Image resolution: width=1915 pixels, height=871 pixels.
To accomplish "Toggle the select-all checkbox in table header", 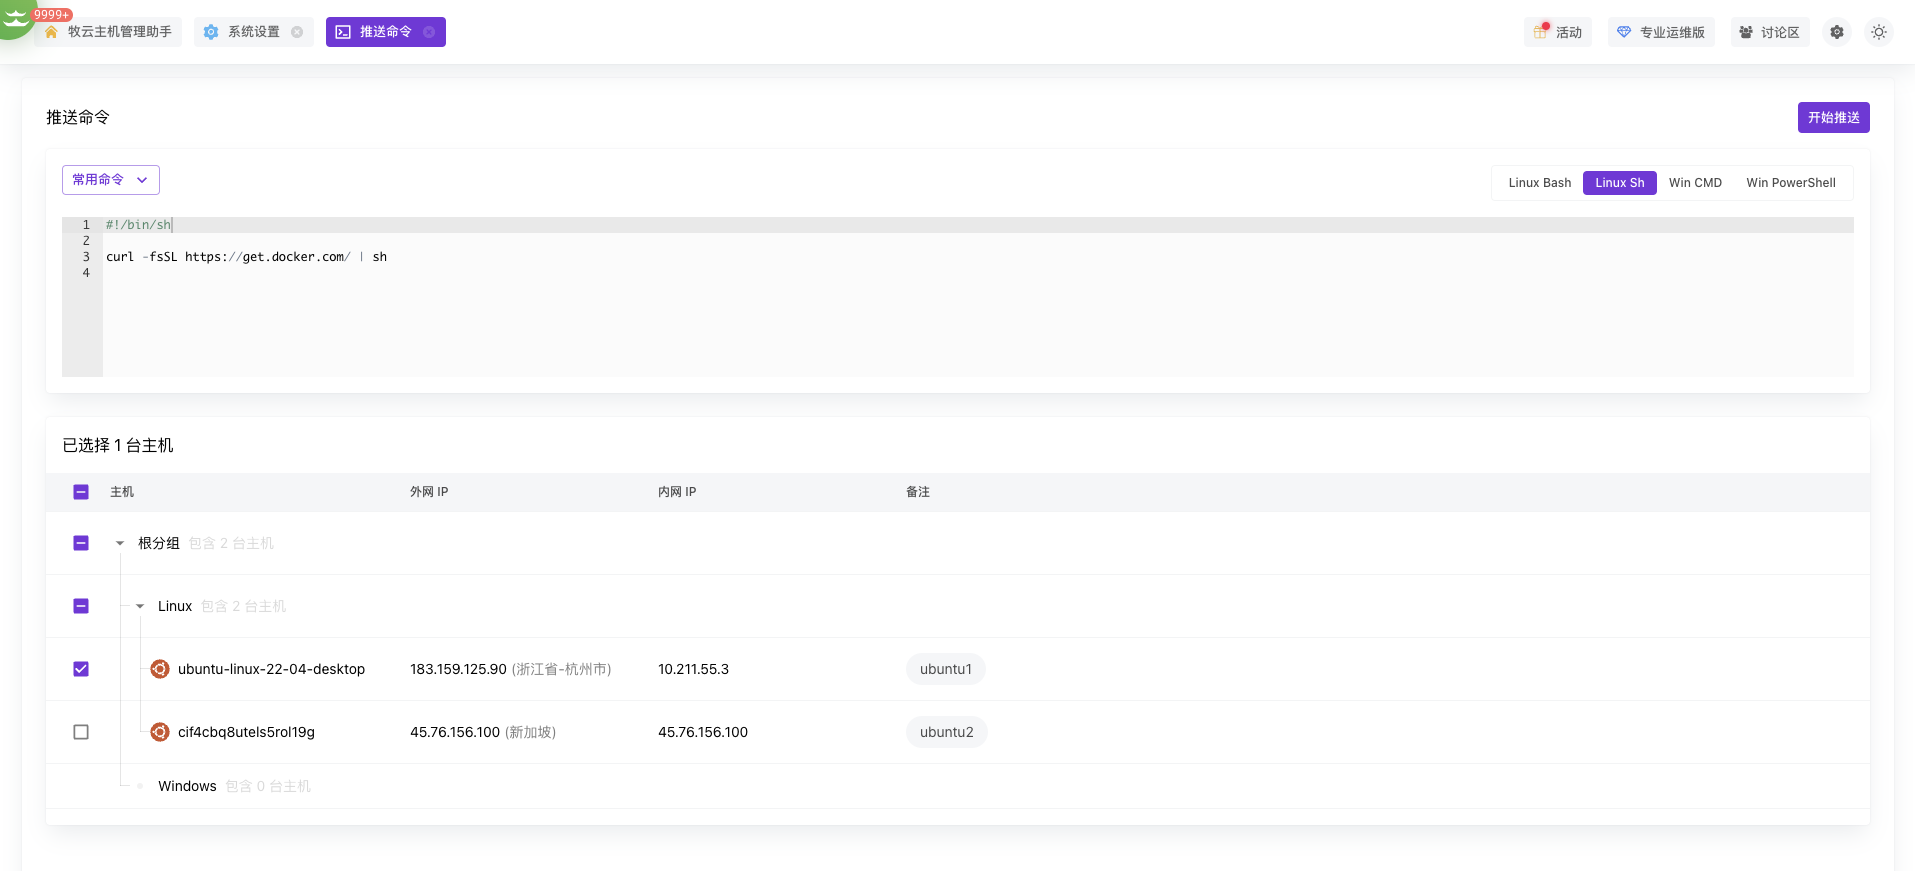I will (81, 492).
